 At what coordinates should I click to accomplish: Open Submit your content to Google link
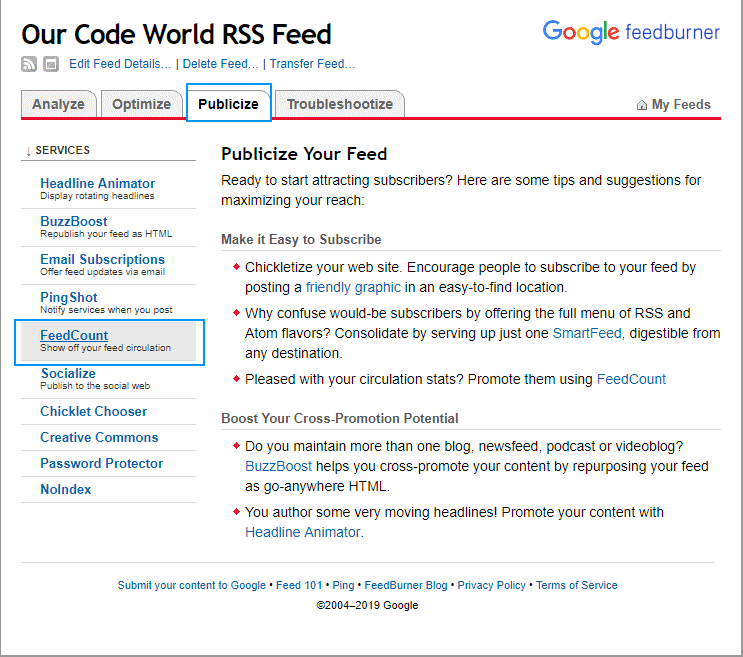pyautogui.click(x=191, y=585)
